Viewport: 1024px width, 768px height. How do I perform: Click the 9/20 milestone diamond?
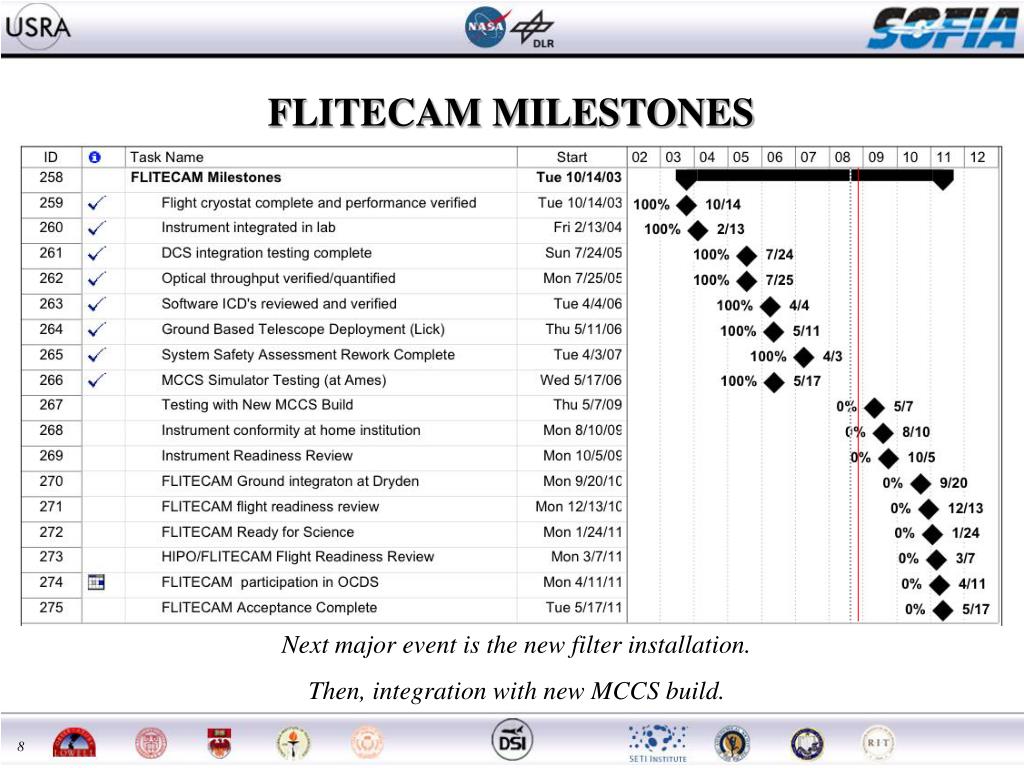pyautogui.click(x=920, y=484)
